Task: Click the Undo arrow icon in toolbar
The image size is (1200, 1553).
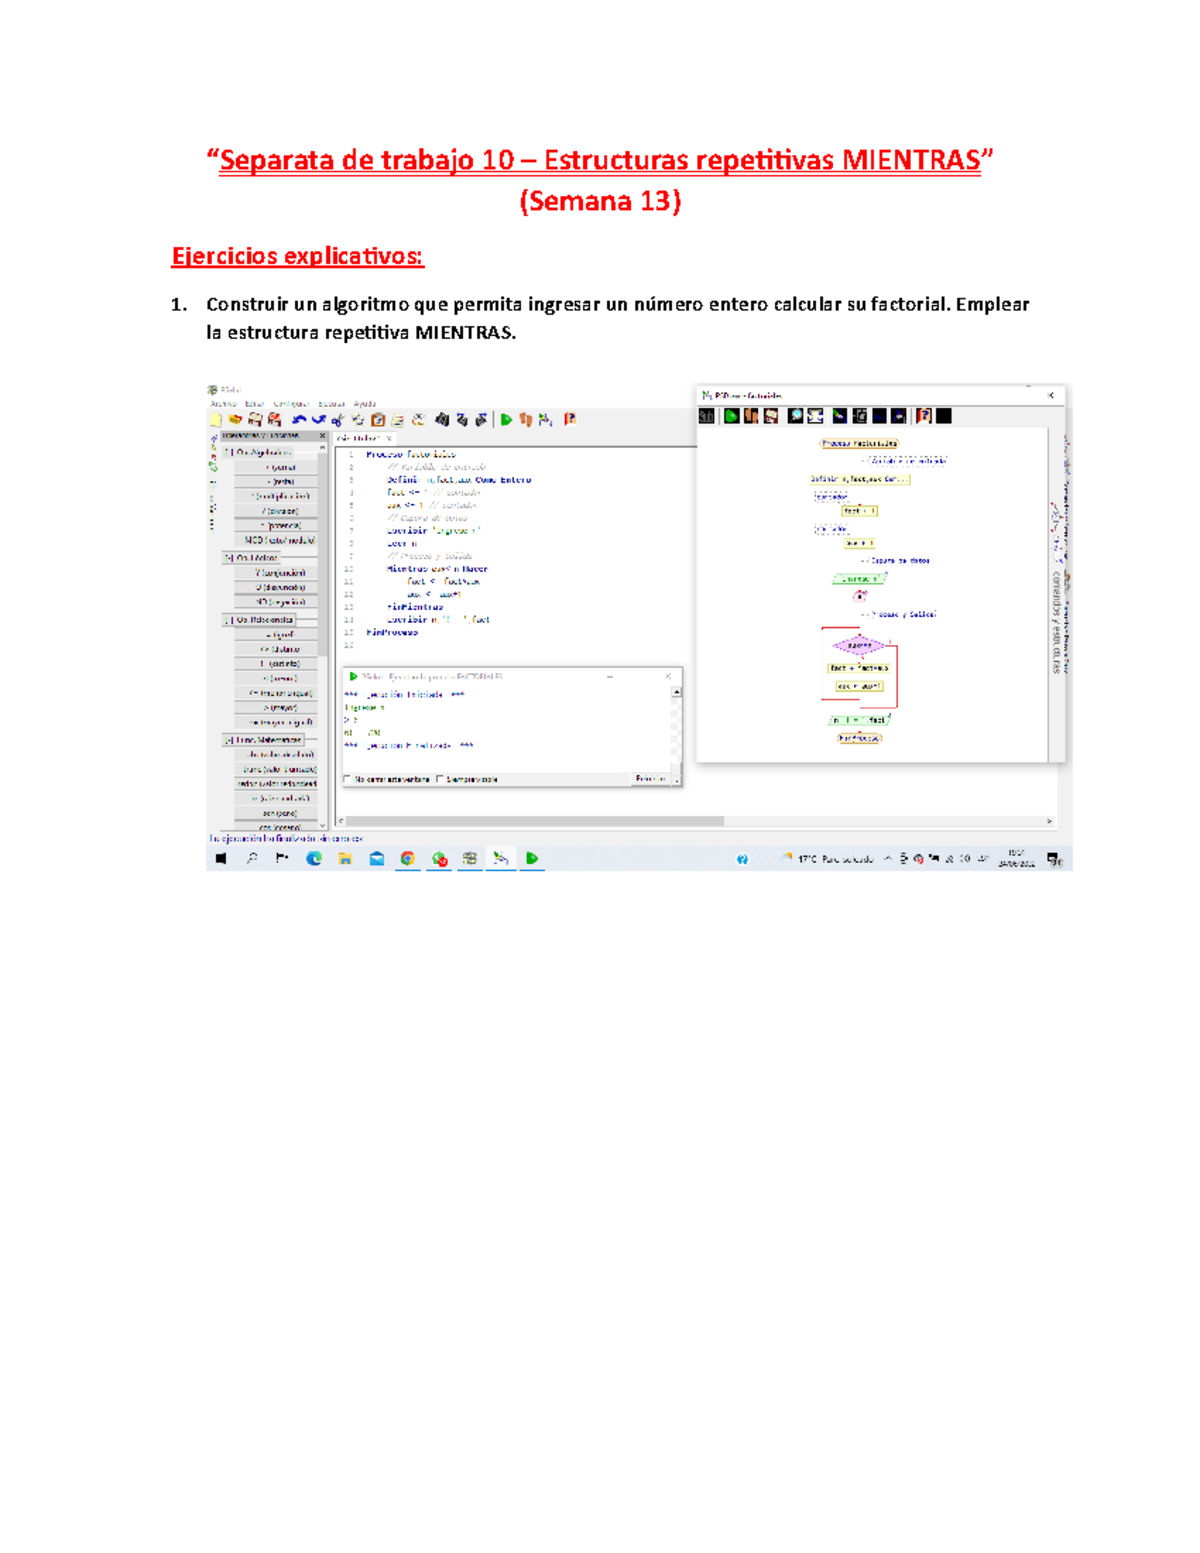Action: [298, 420]
